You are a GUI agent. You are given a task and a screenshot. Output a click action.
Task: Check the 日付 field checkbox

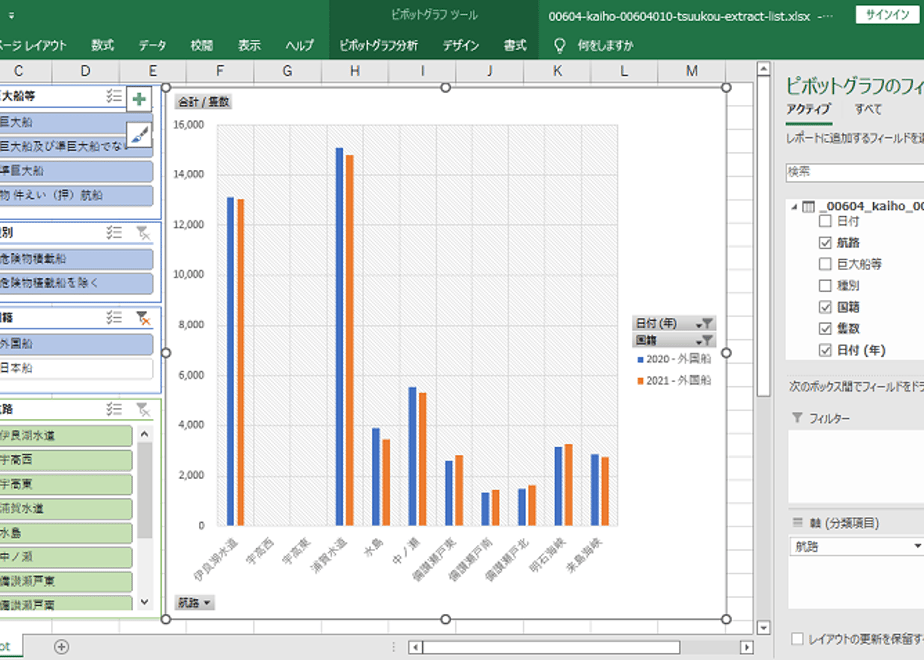pos(825,221)
